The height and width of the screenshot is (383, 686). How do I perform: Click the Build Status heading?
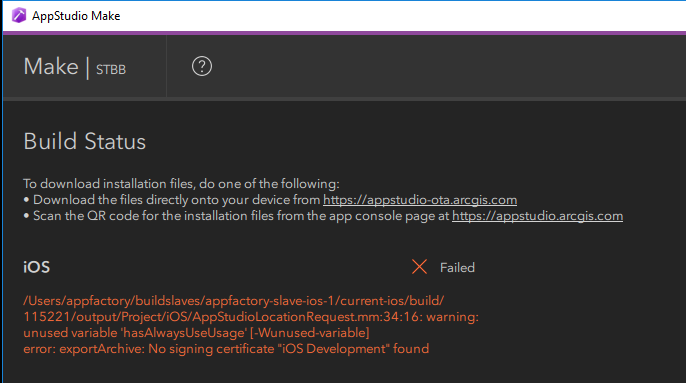(x=84, y=142)
